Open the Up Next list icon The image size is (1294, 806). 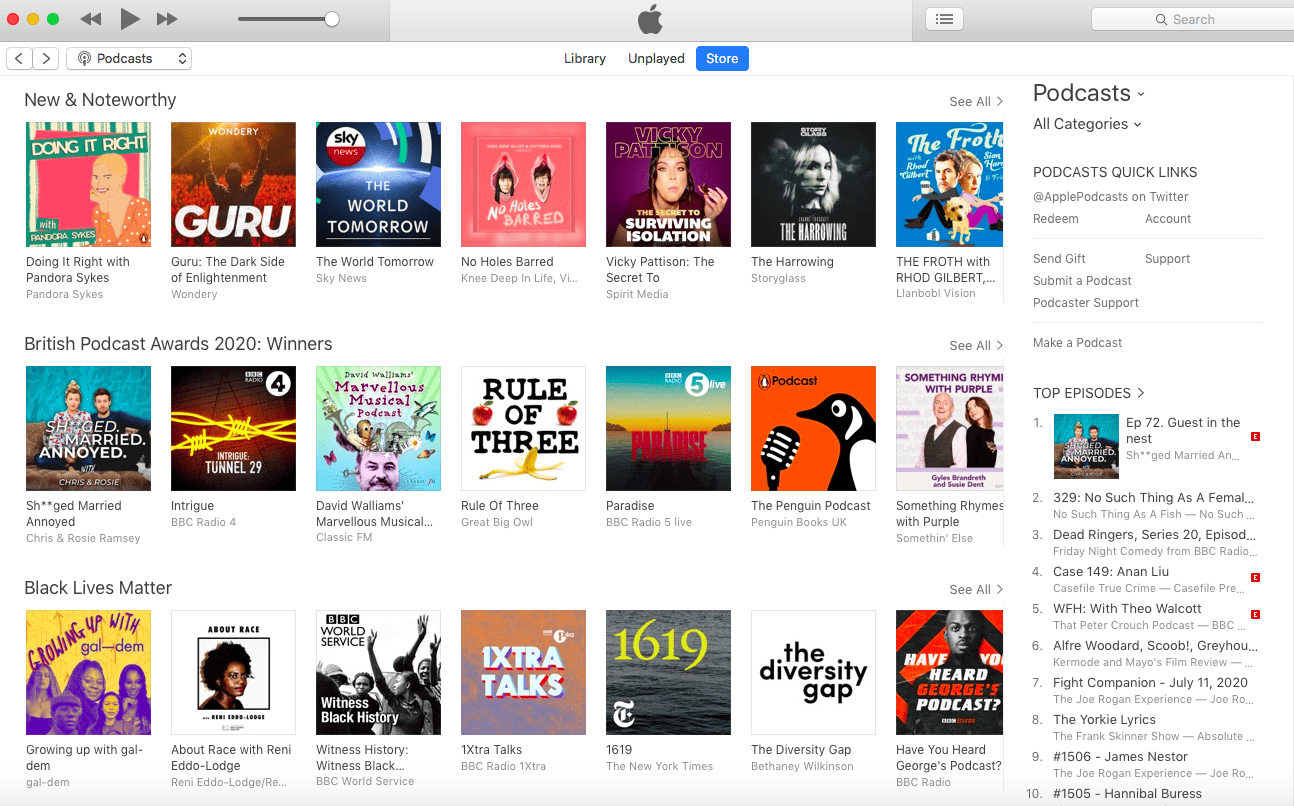click(944, 19)
